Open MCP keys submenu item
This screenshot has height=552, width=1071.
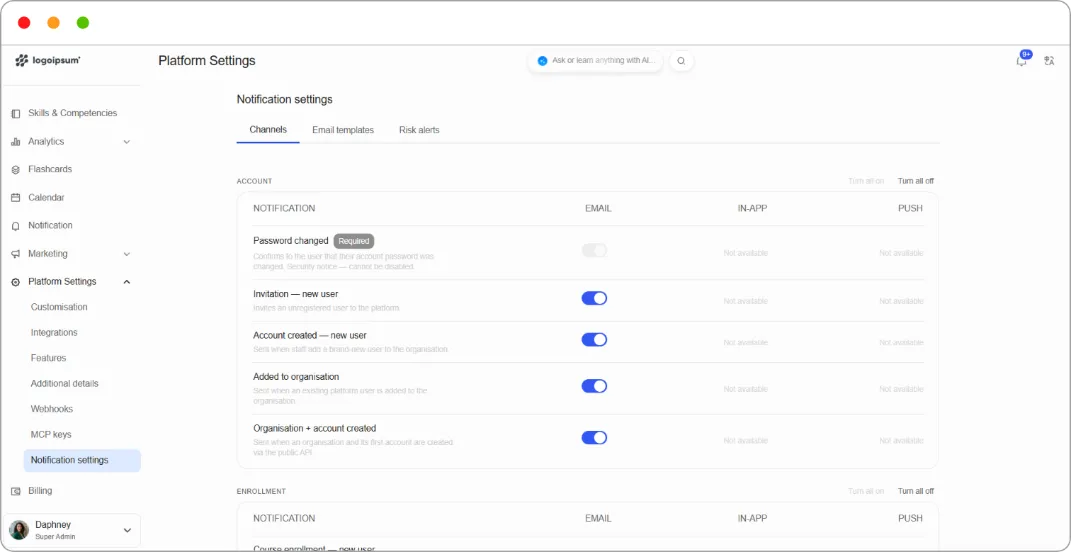(51, 434)
